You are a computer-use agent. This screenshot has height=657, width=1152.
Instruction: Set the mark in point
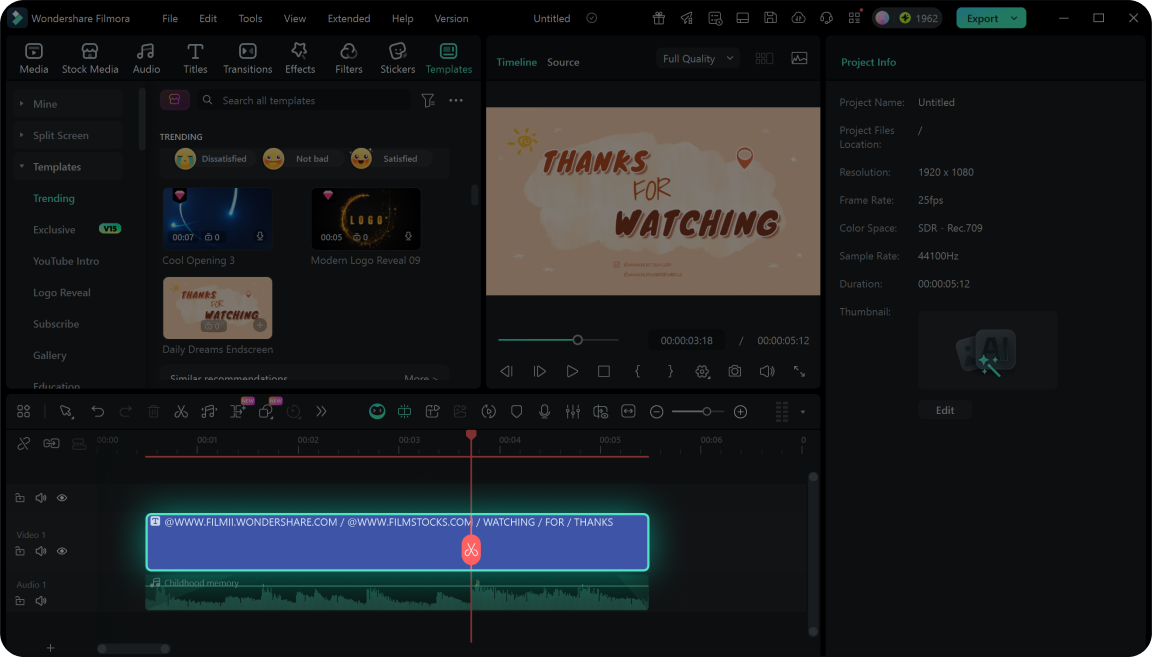[x=637, y=372]
